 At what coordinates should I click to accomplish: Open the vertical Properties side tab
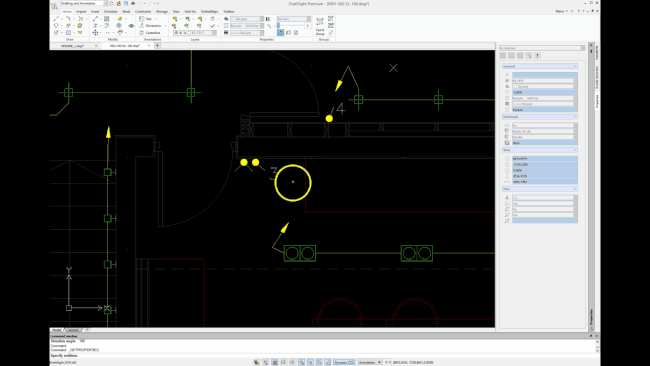(x=597, y=102)
